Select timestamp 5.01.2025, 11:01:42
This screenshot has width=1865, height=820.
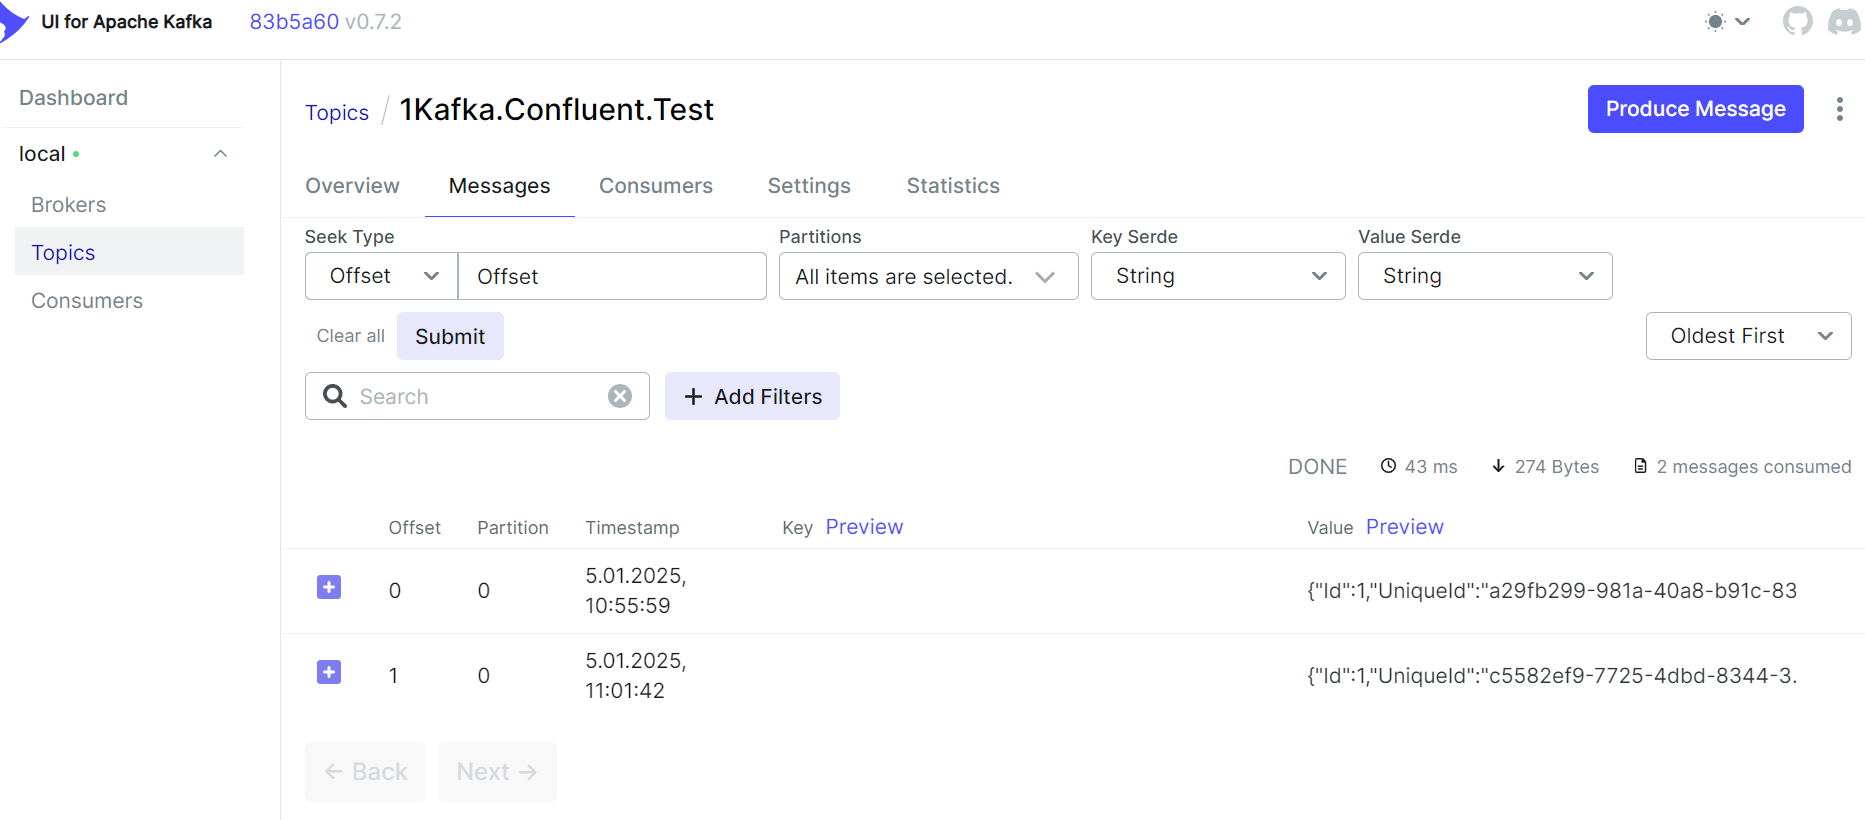click(635, 676)
